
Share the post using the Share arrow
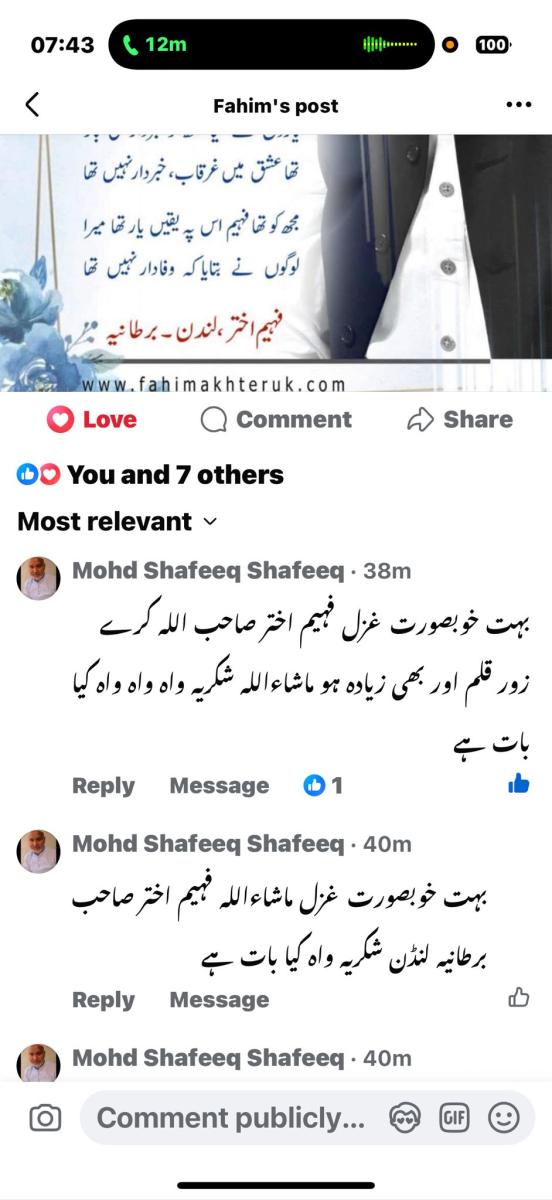(460, 420)
